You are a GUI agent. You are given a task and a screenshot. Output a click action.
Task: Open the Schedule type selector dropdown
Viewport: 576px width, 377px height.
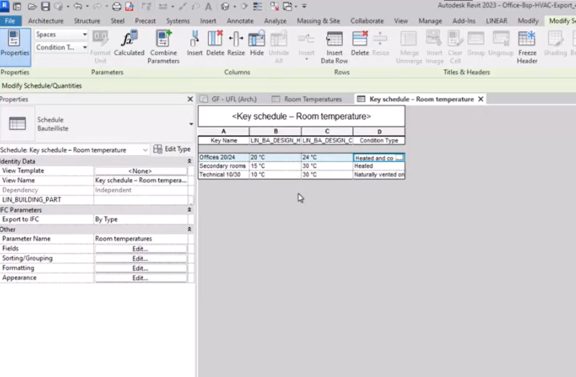191,124
